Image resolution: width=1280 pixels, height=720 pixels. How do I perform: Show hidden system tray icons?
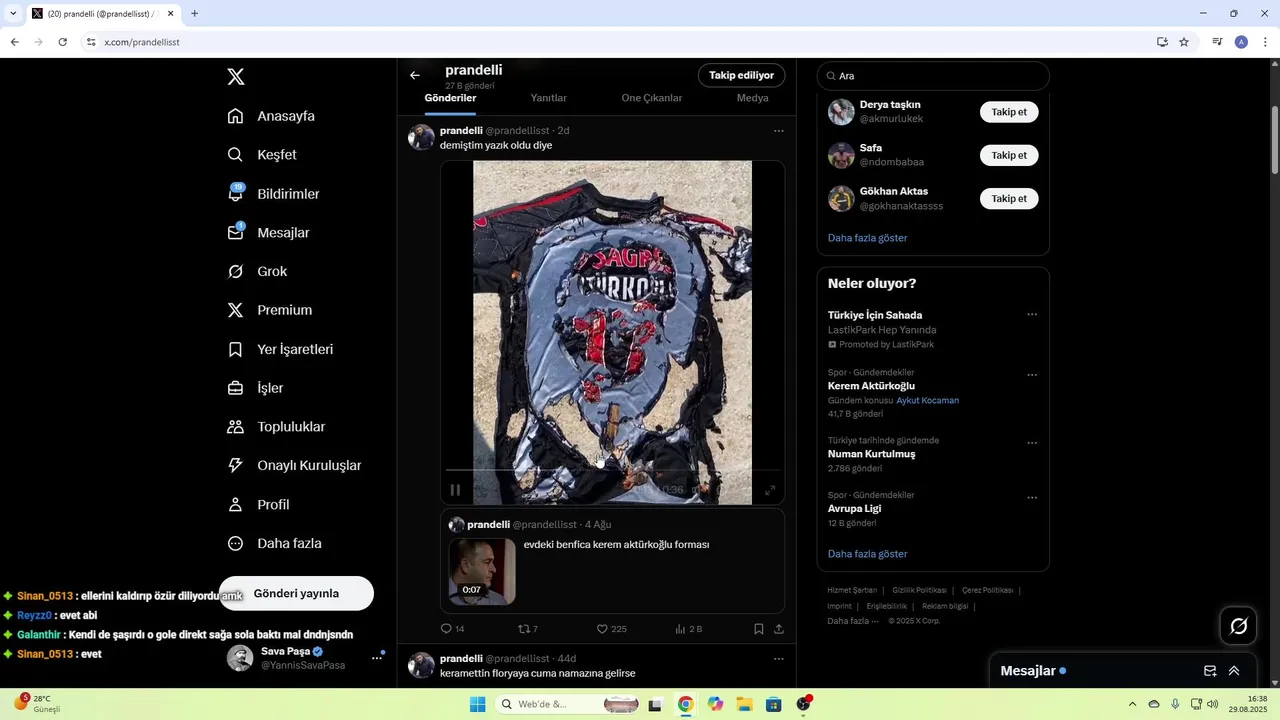[x=1132, y=704]
